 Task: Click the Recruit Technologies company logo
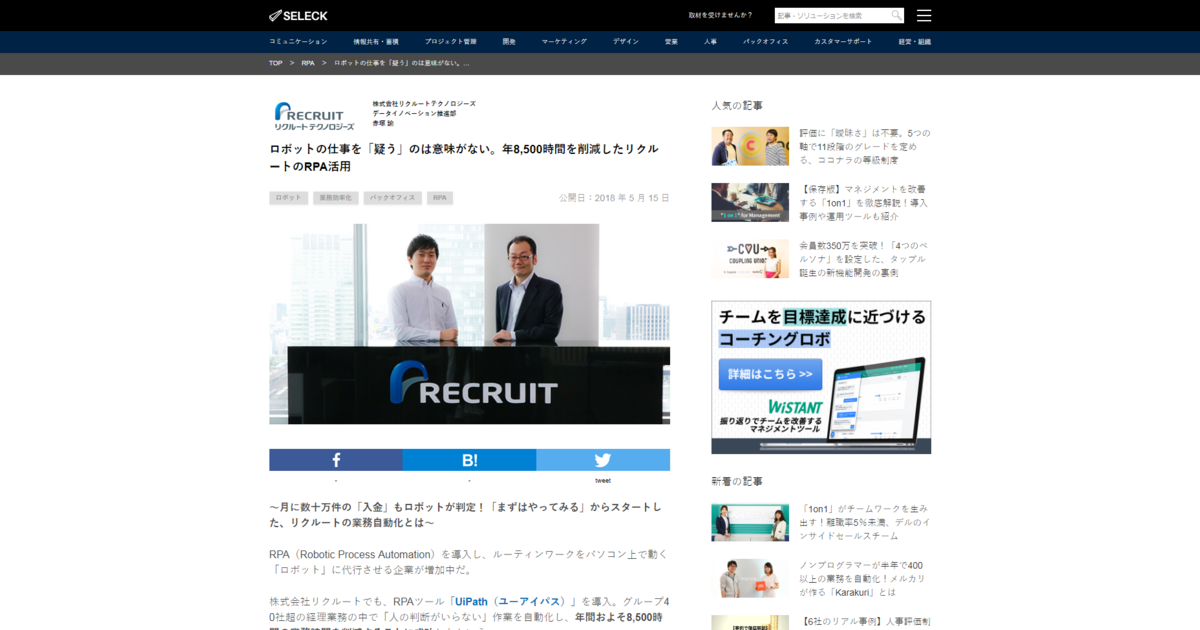[314, 115]
